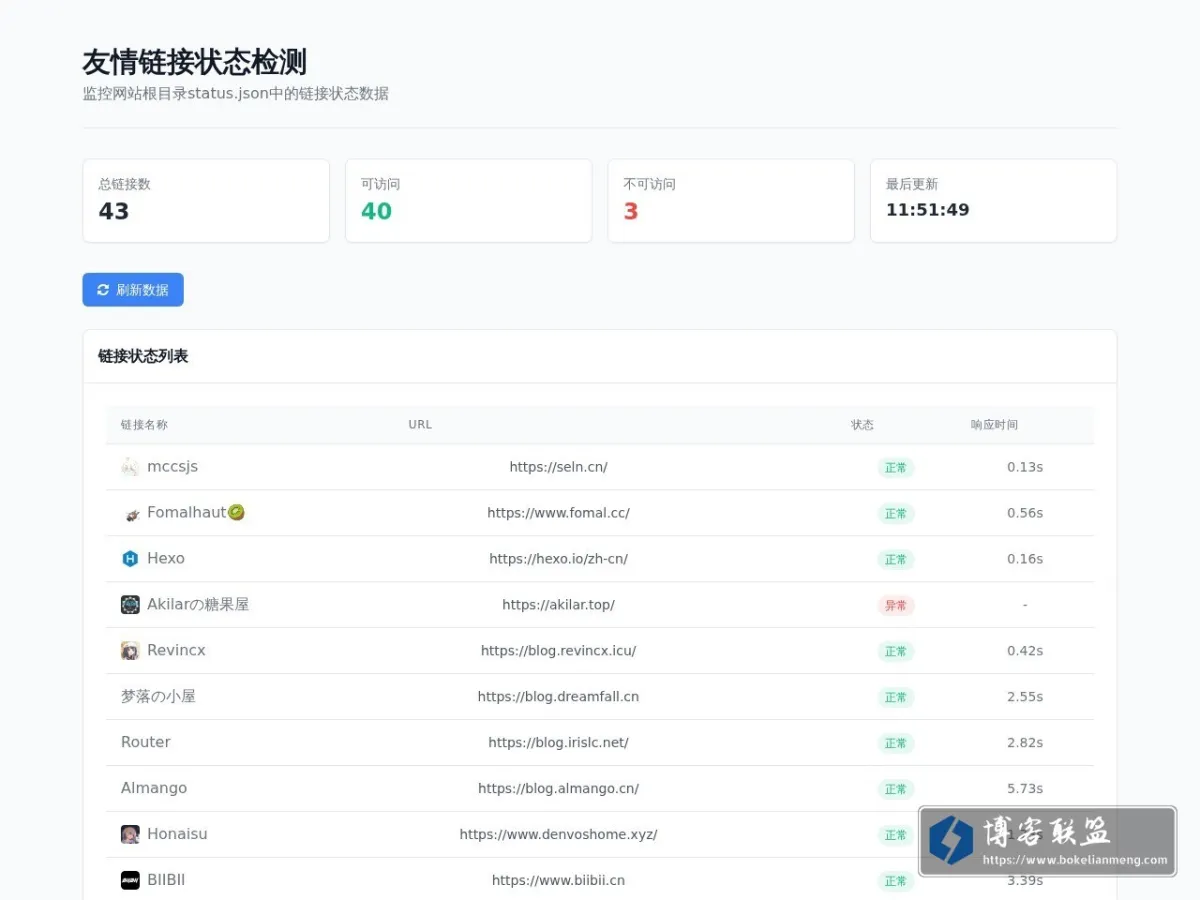Click the Revincx avatar icon
The image size is (1200, 900).
(130, 651)
